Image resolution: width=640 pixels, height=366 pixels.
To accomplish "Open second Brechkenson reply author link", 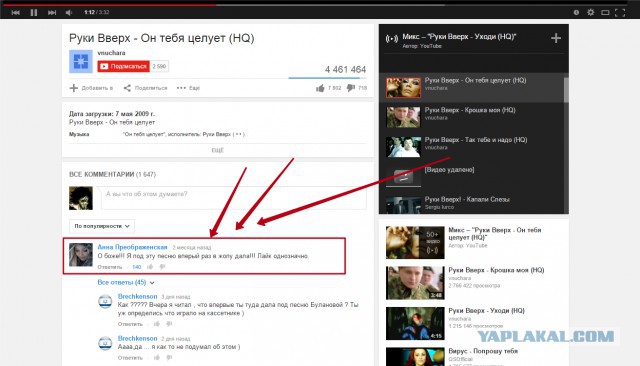I will [x=138, y=338].
